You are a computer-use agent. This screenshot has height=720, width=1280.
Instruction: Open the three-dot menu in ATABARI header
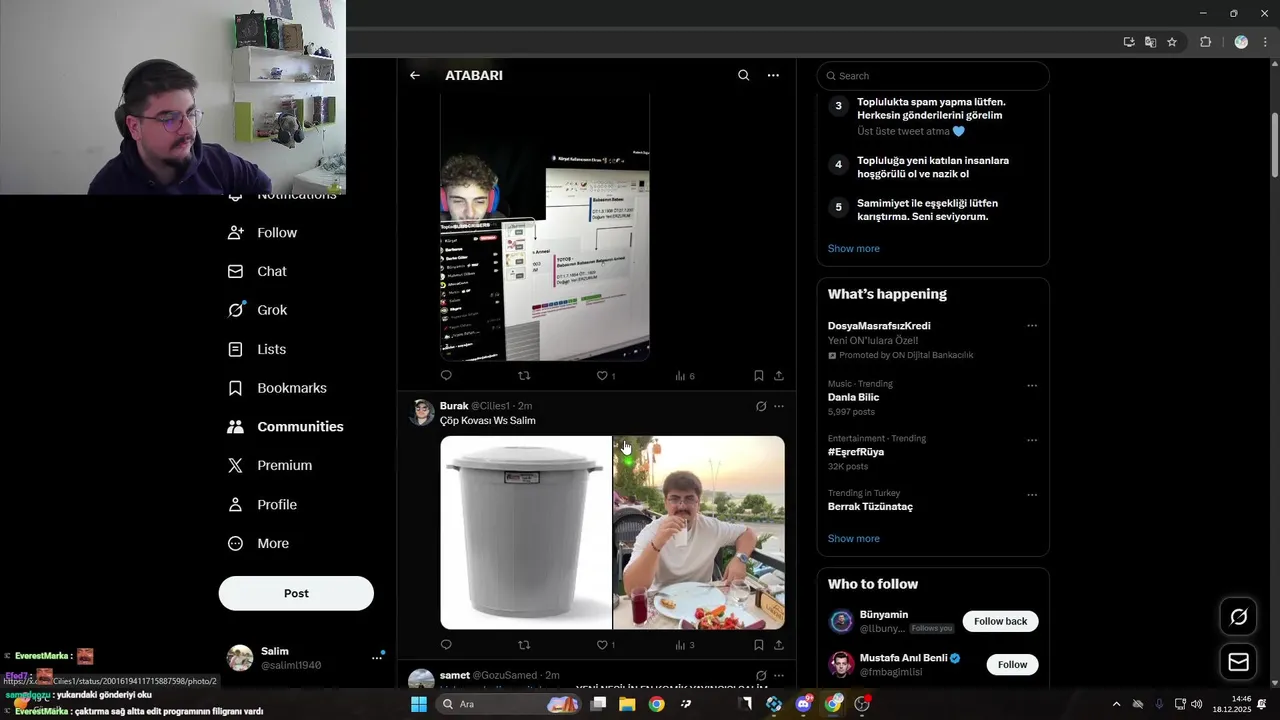pos(773,75)
